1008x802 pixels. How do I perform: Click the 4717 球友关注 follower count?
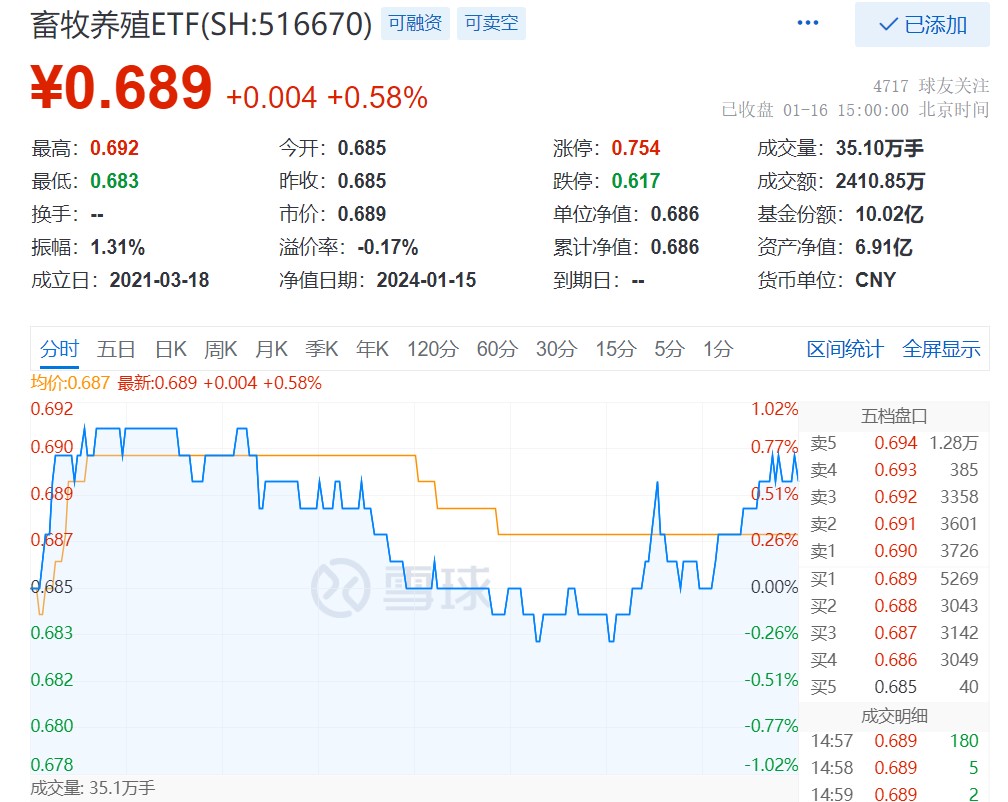931,85
